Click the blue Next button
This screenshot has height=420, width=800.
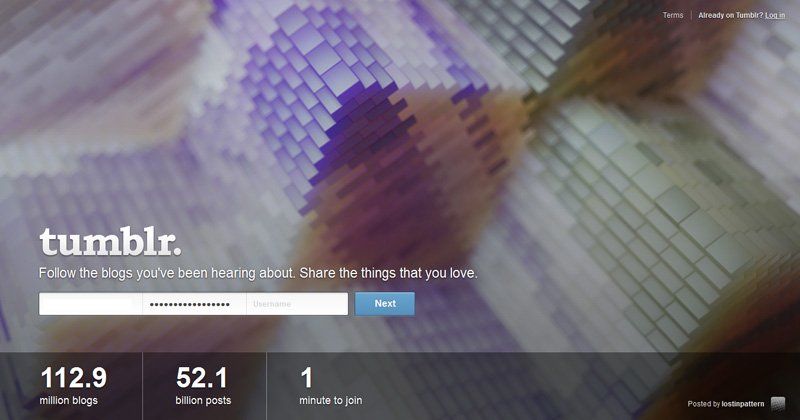[385, 304]
